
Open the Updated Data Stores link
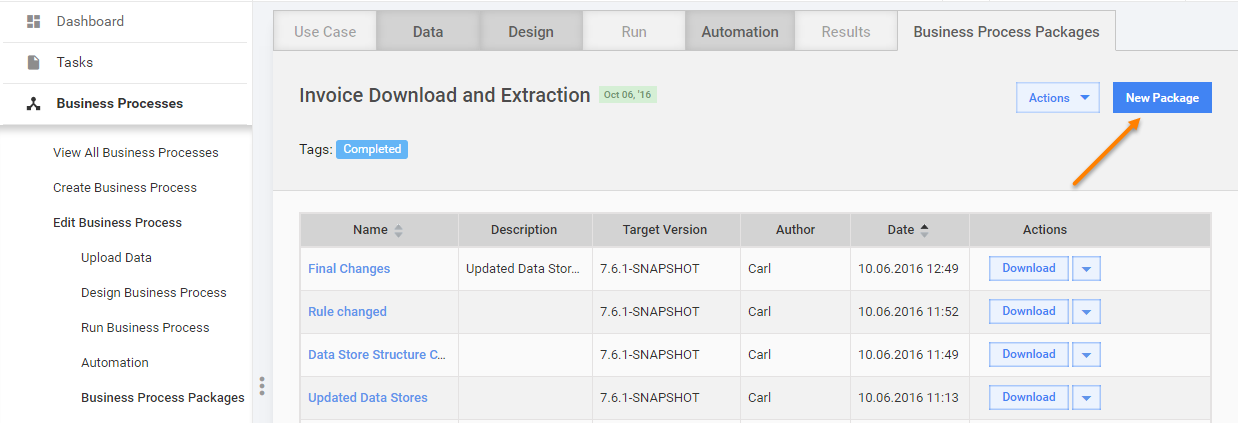click(x=368, y=398)
